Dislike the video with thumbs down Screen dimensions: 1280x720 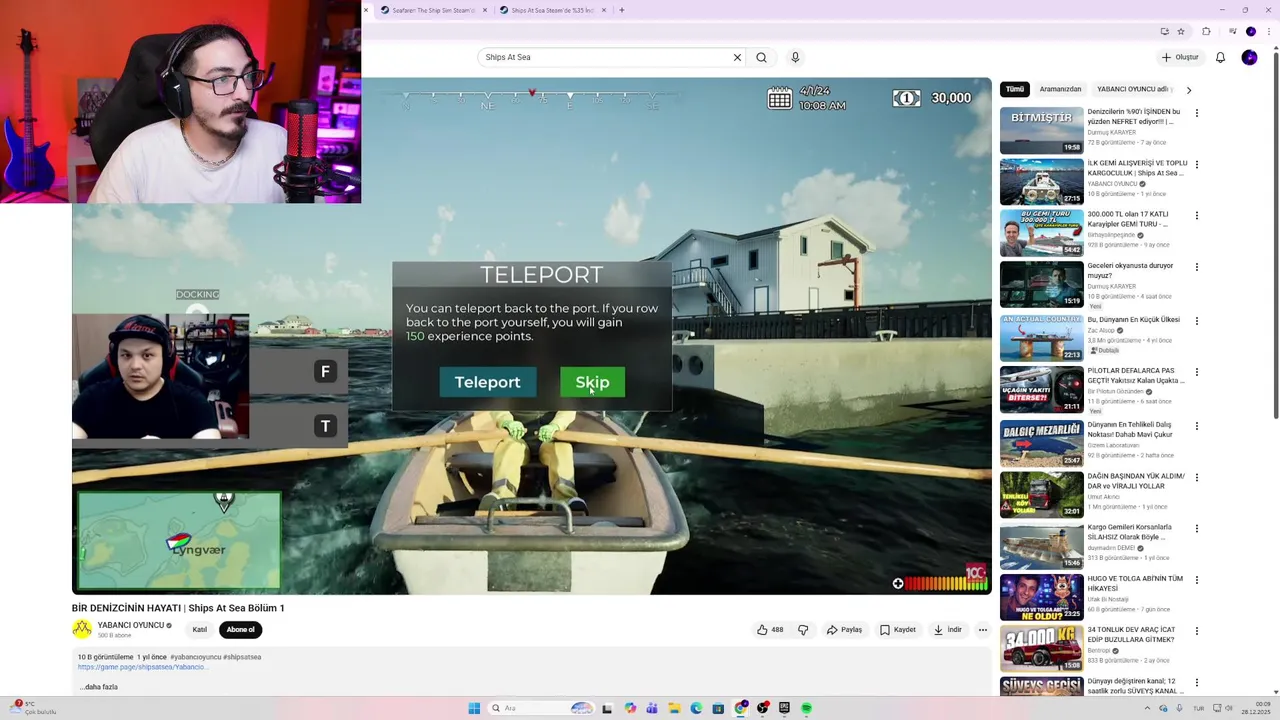coord(803,630)
